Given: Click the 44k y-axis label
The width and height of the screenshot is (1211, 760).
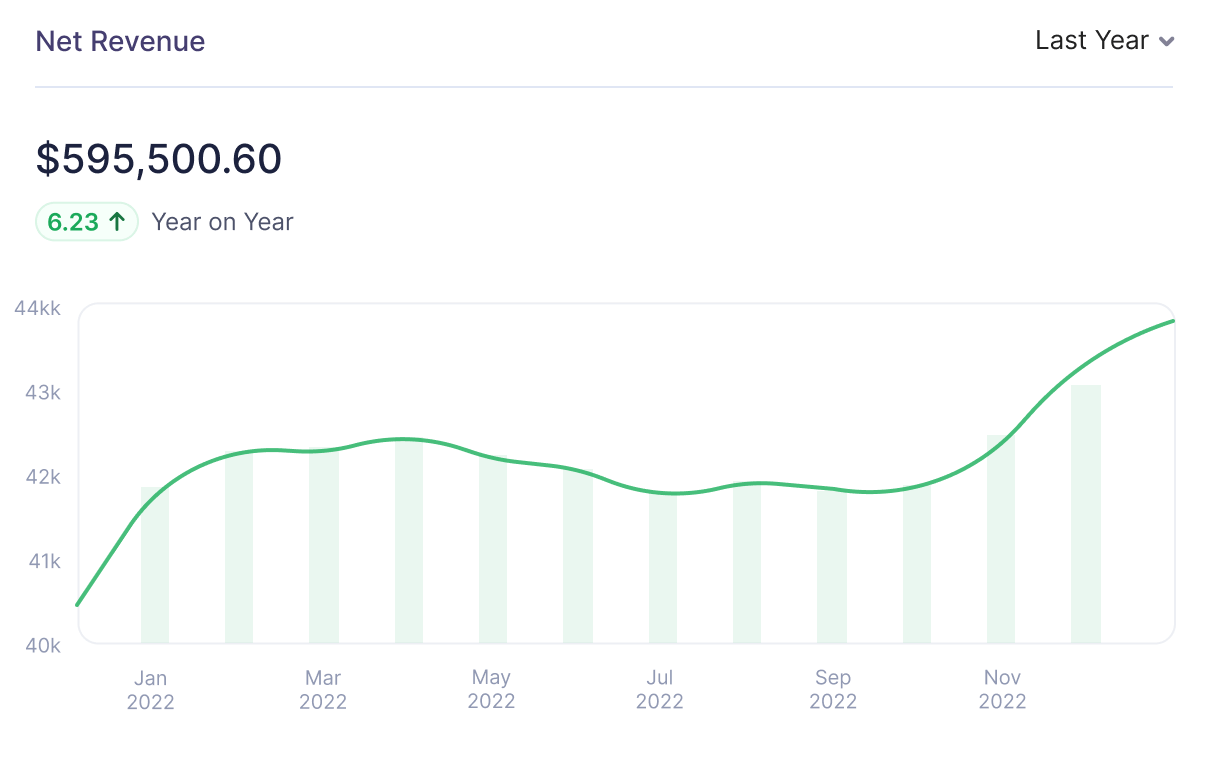Looking at the screenshot, I should (39, 308).
